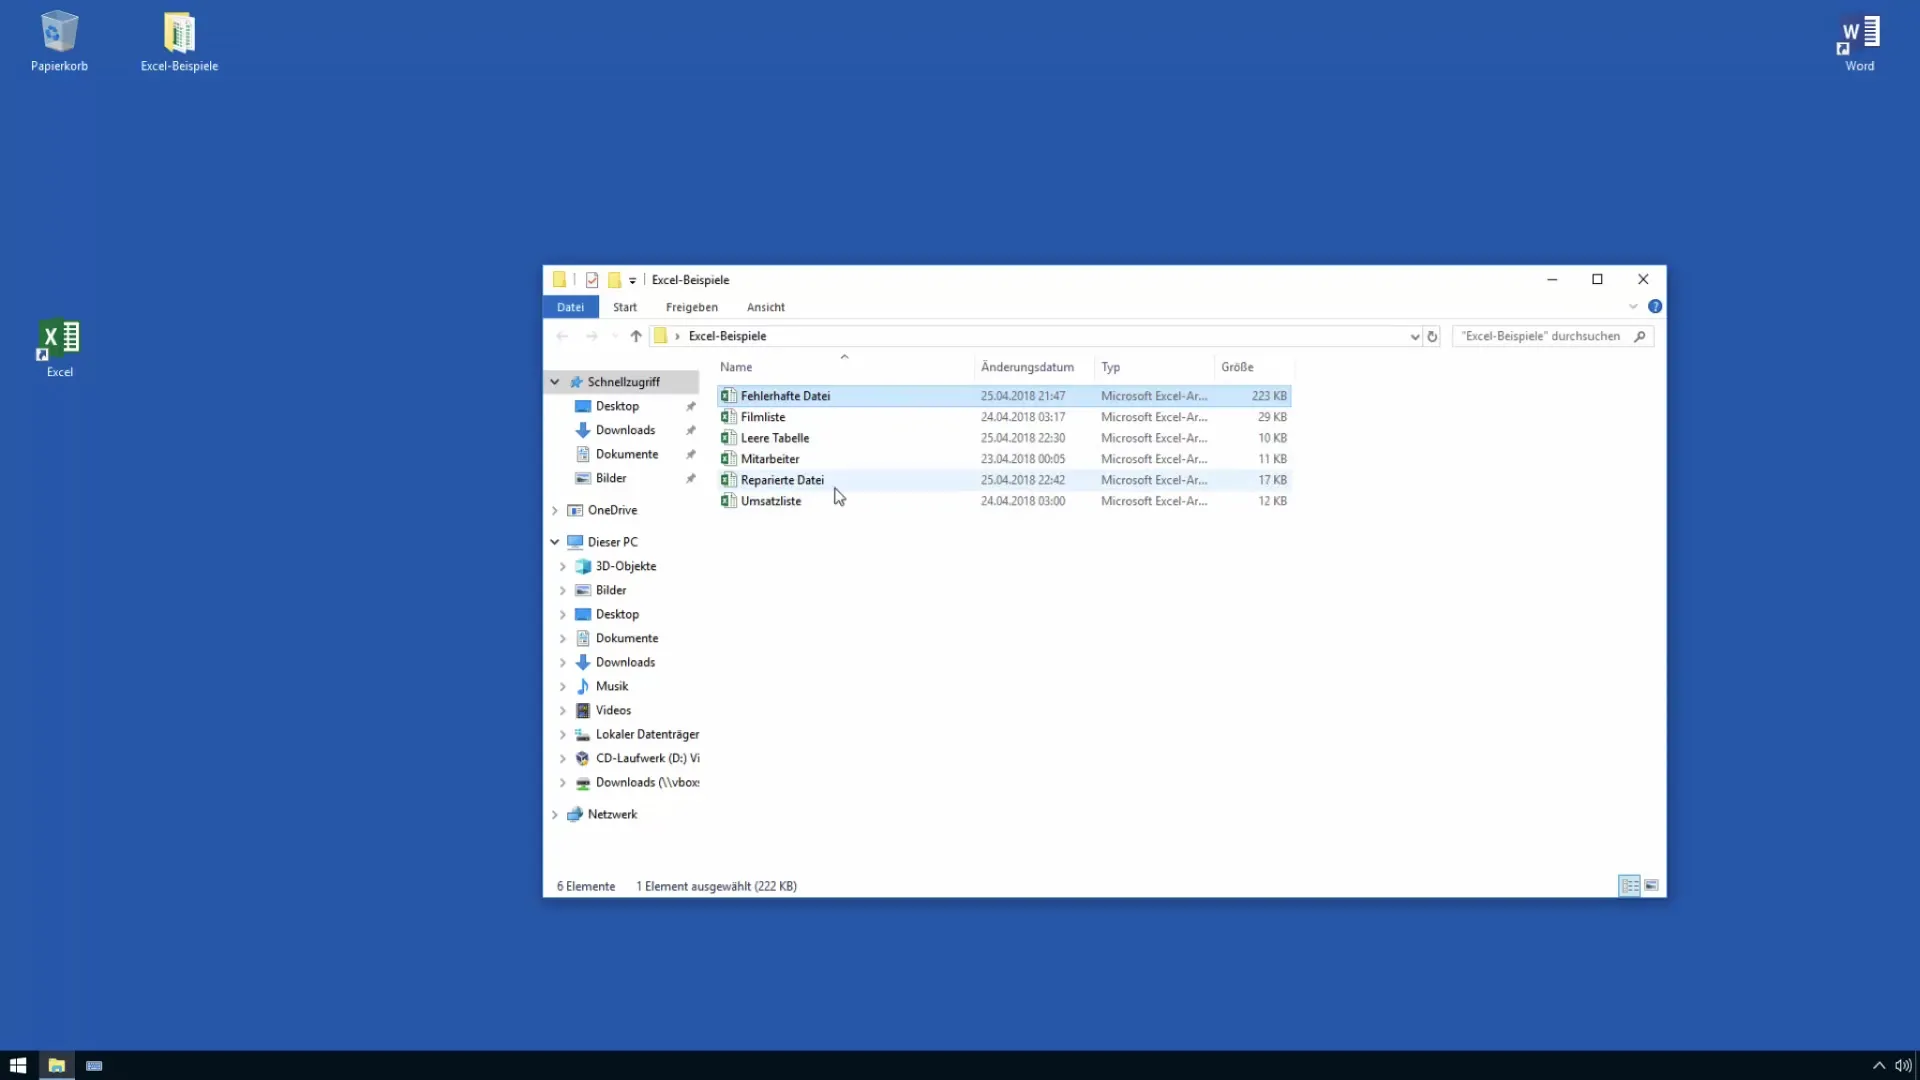
Task: Expand the Netzwerk item in navigation
Action: click(555, 814)
